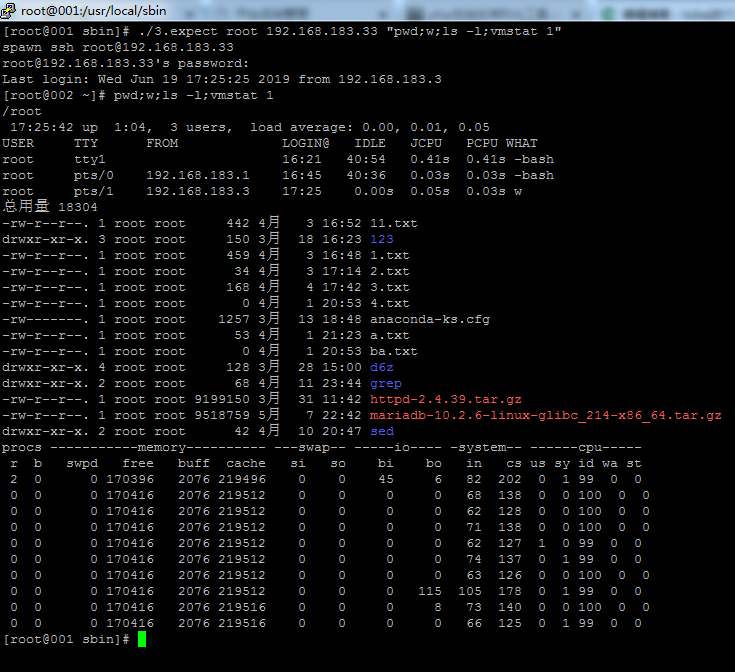Click the 11.txt filename
This screenshot has width=735, height=672.
tap(394, 224)
